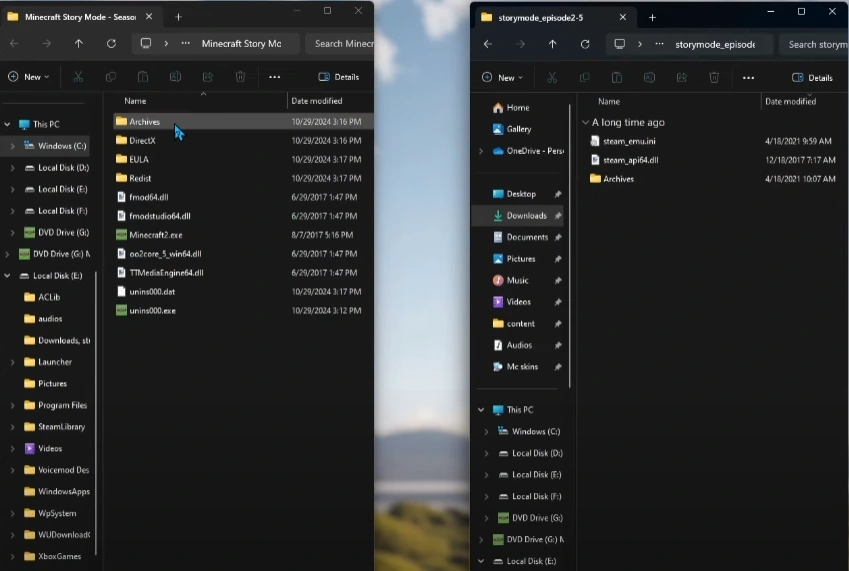Expand Program Files folder in left tree
849x571 pixels.
tap(12, 405)
